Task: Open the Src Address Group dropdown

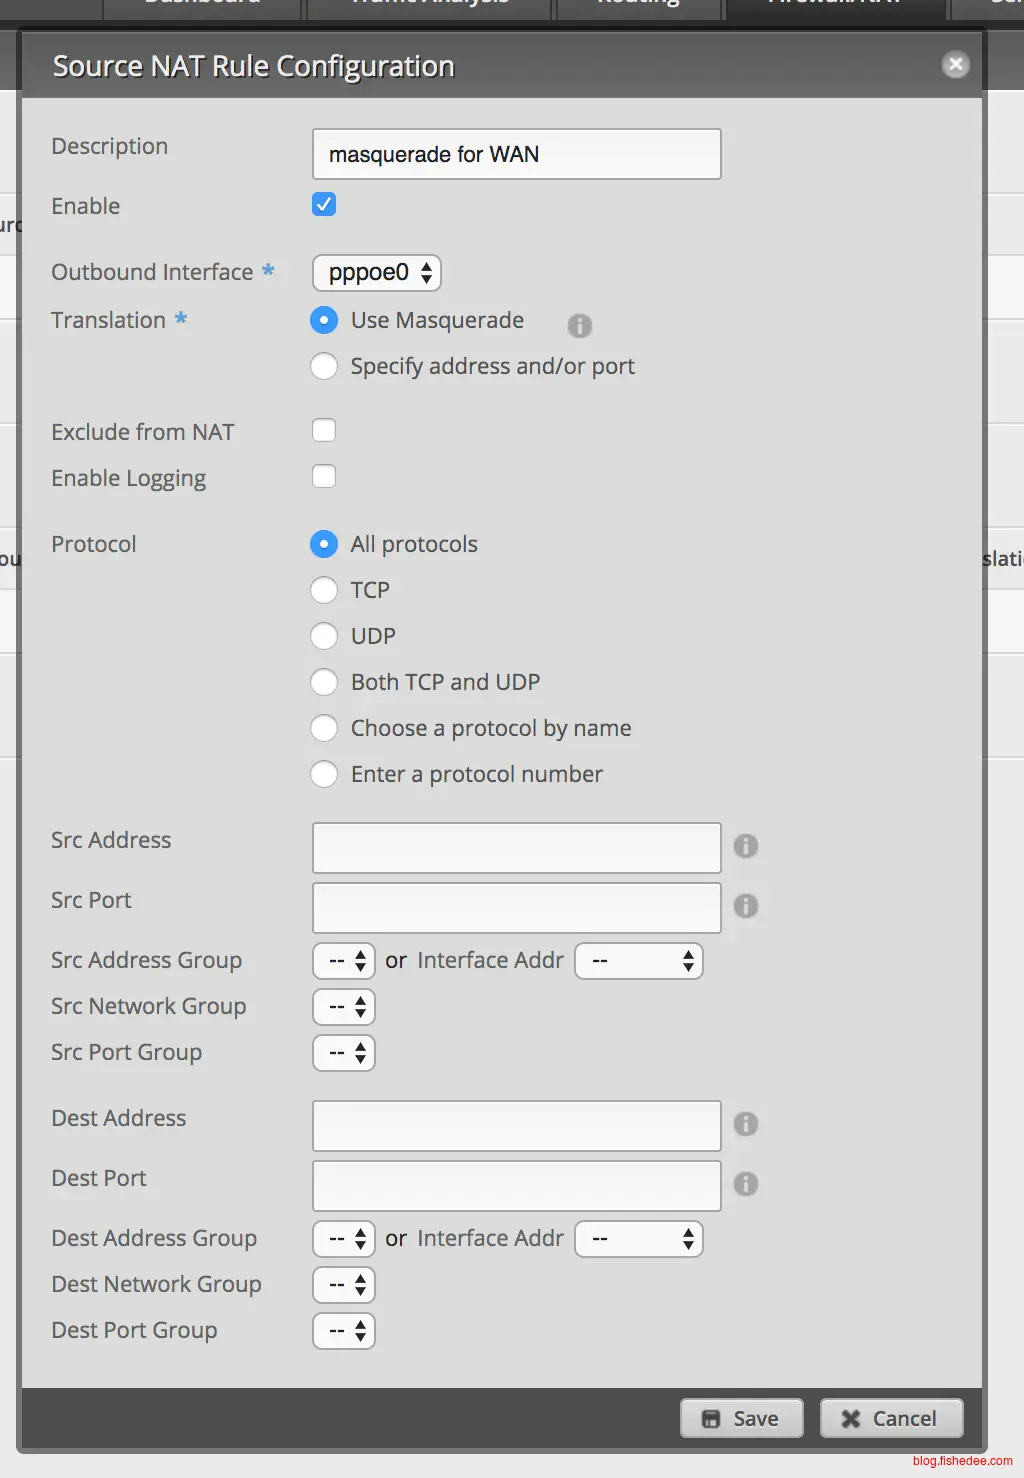Action: click(x=344, y=961)
